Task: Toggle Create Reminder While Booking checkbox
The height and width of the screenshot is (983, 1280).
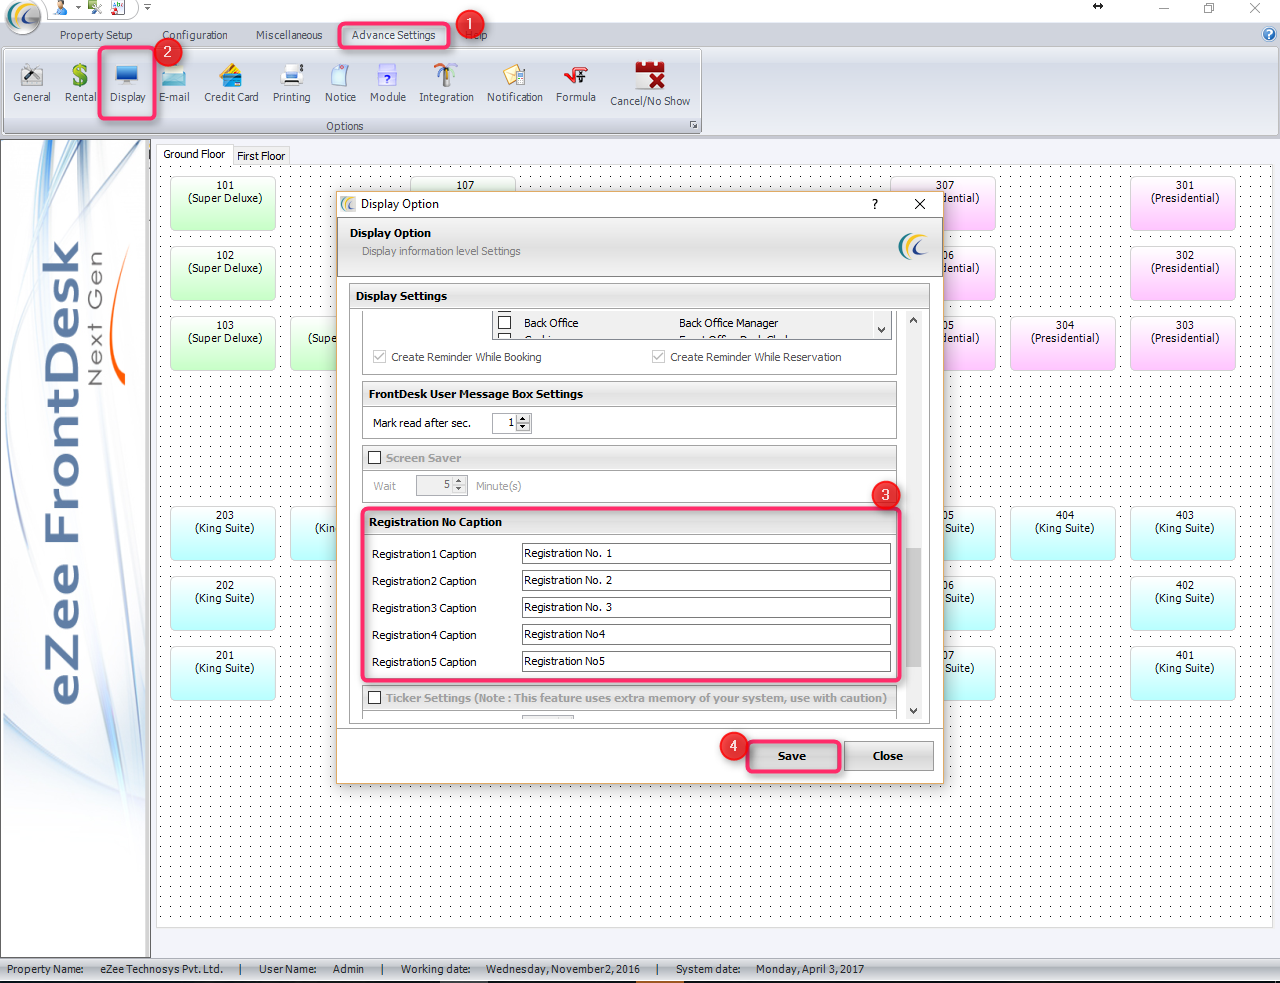Action: (x=379, y=357)
